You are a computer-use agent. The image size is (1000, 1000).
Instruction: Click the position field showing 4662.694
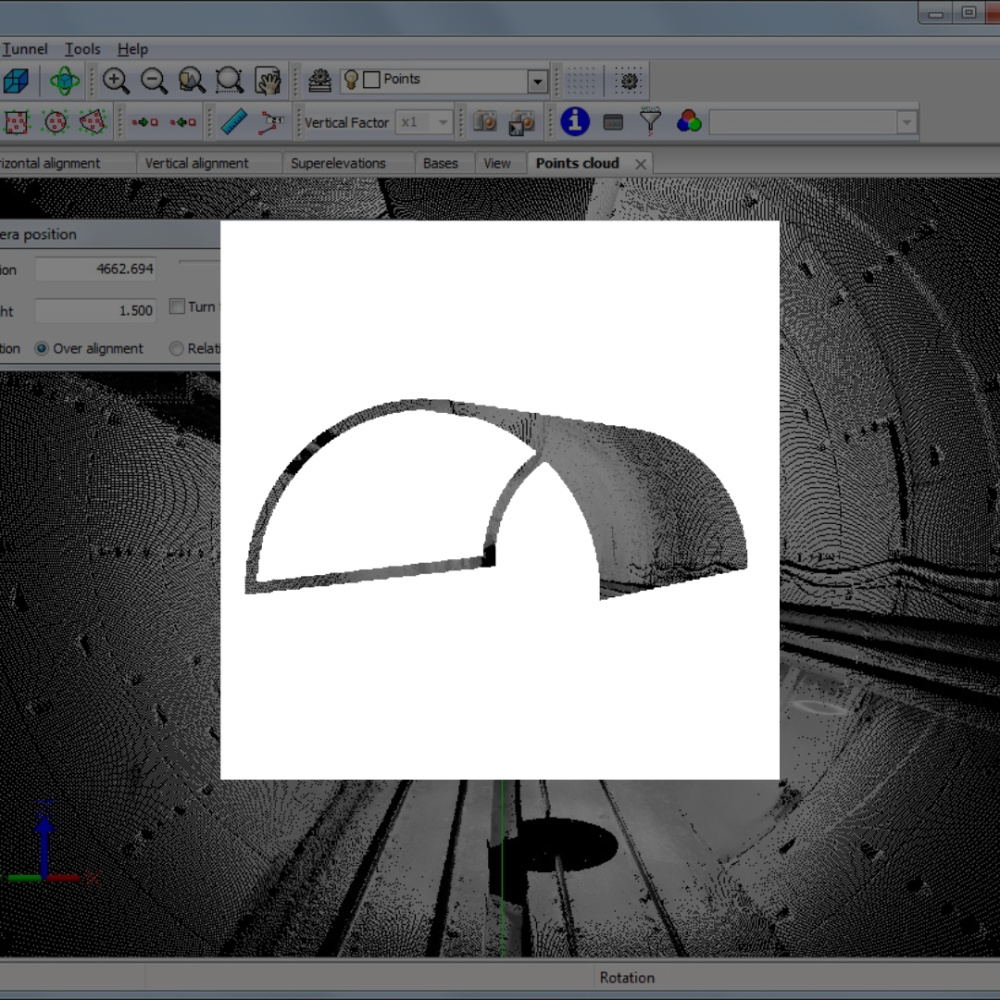click(x=95, y=269)
